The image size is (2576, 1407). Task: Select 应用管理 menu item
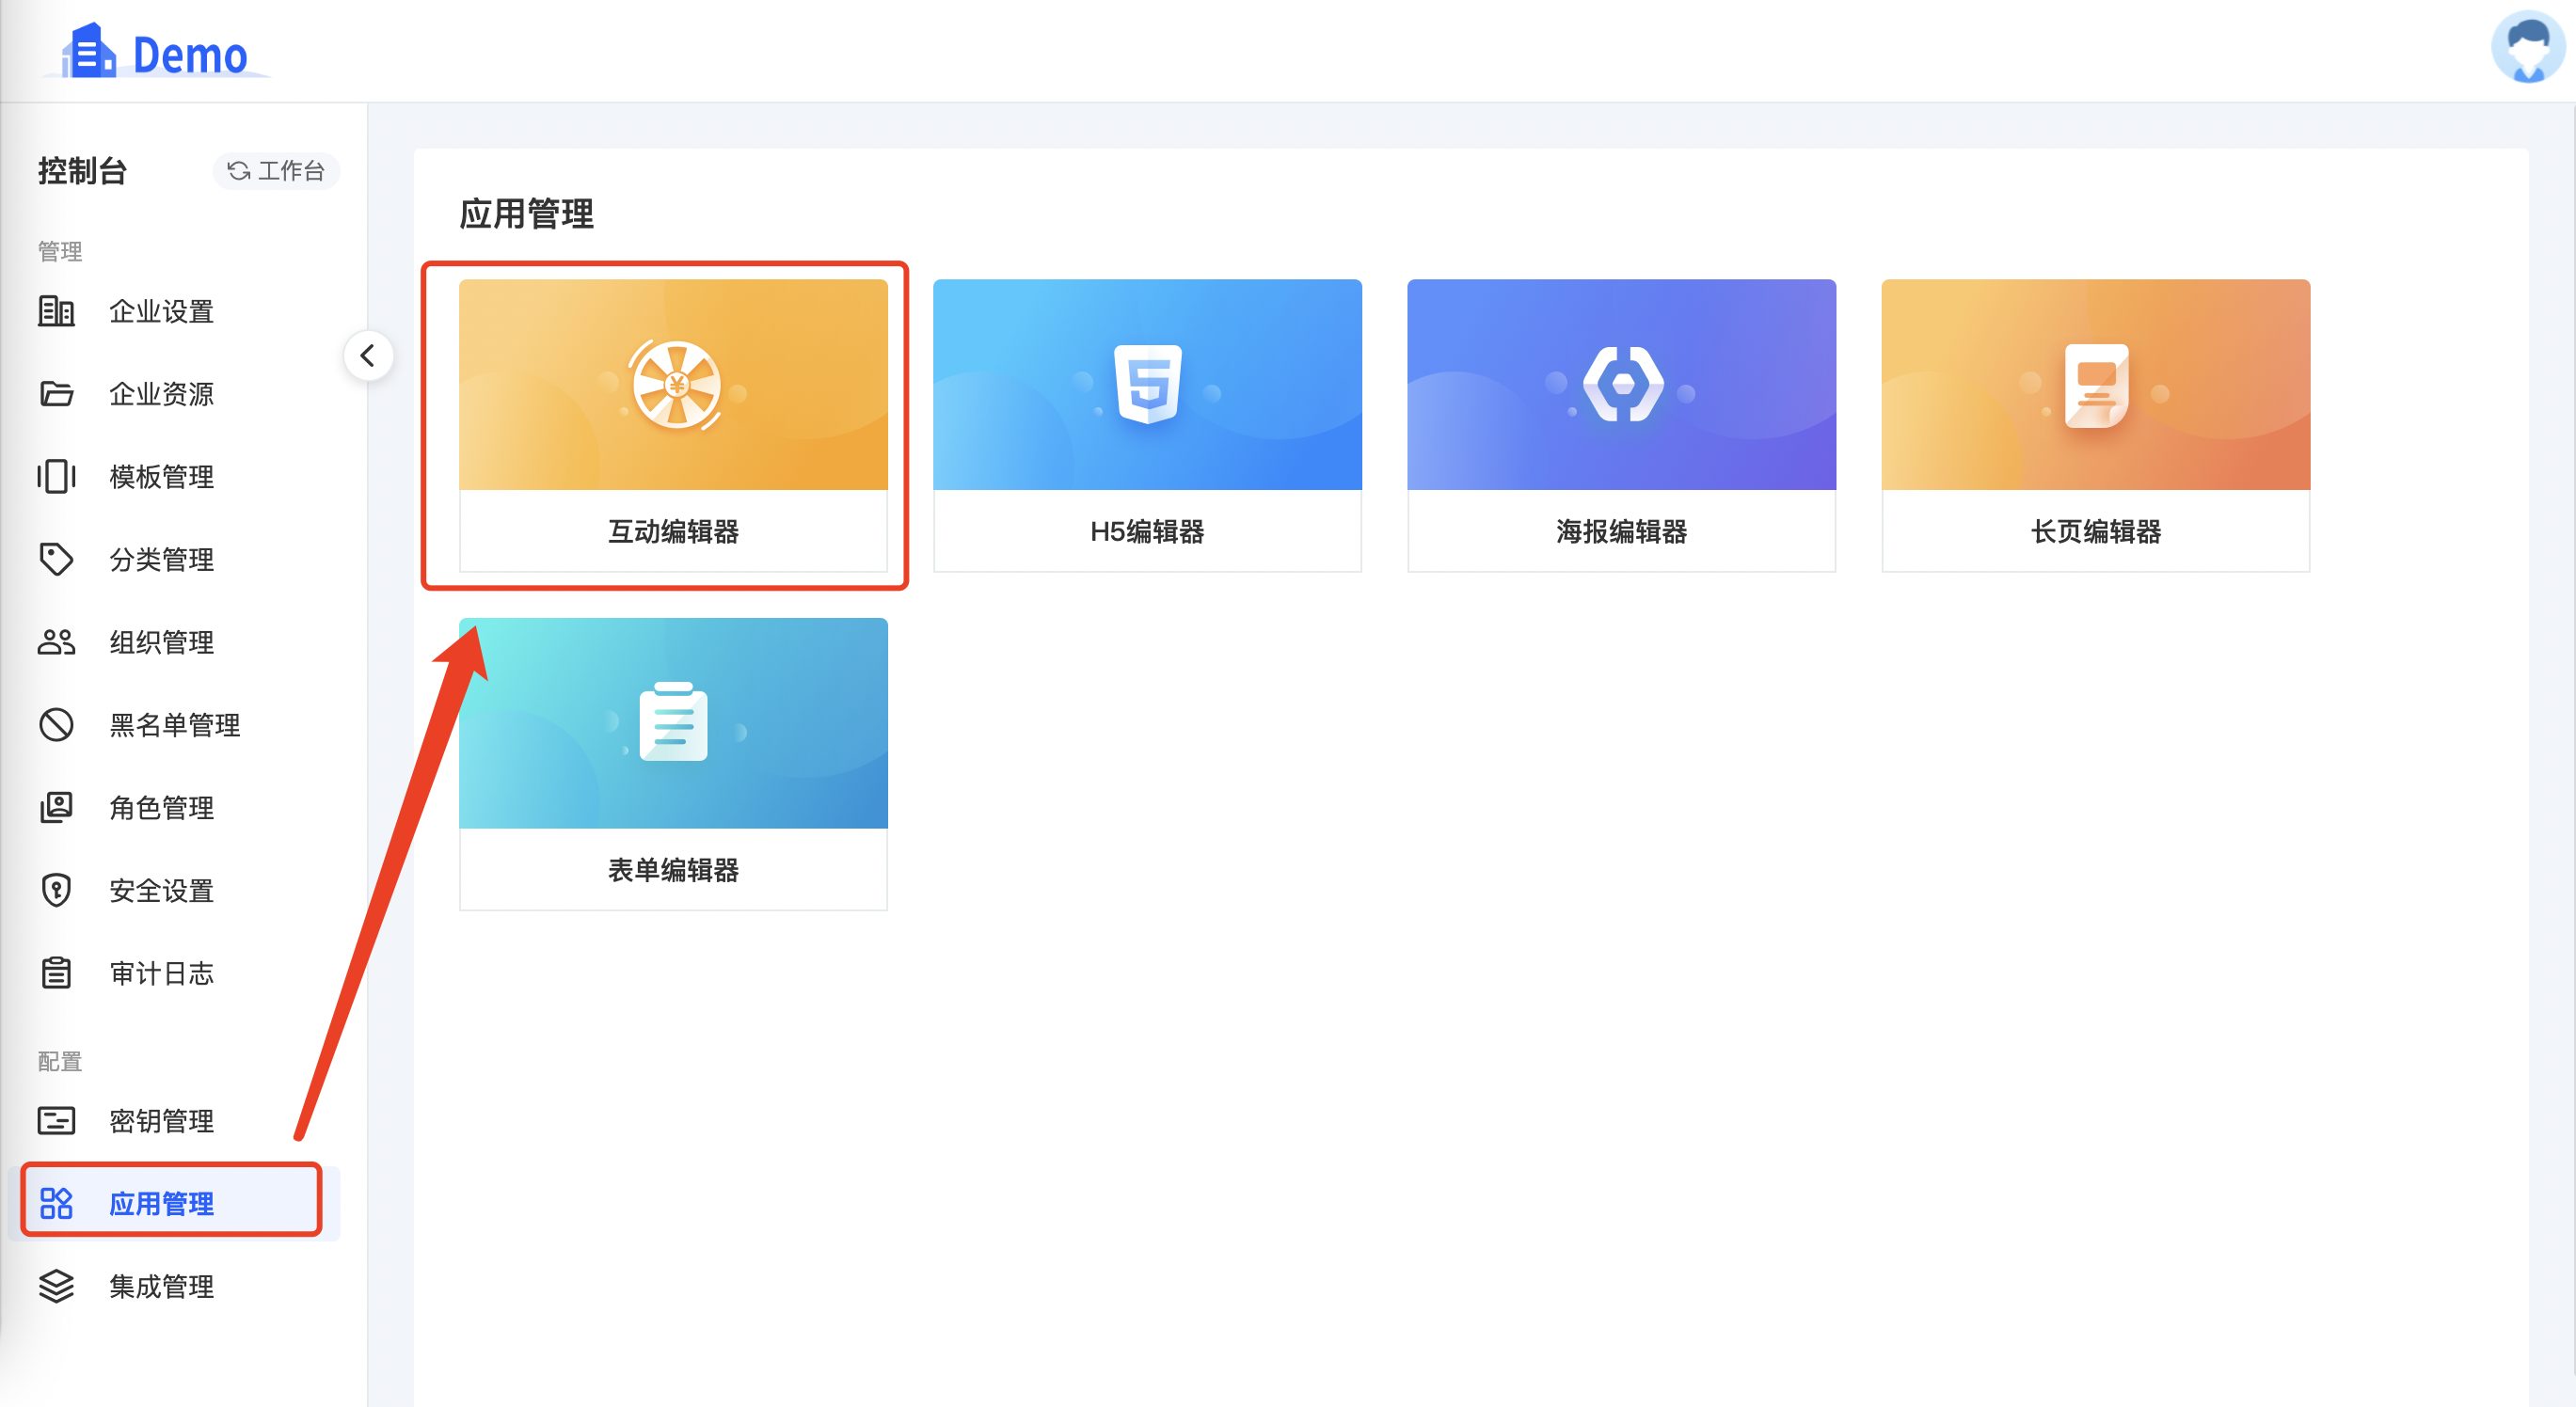click(174, 1204)
